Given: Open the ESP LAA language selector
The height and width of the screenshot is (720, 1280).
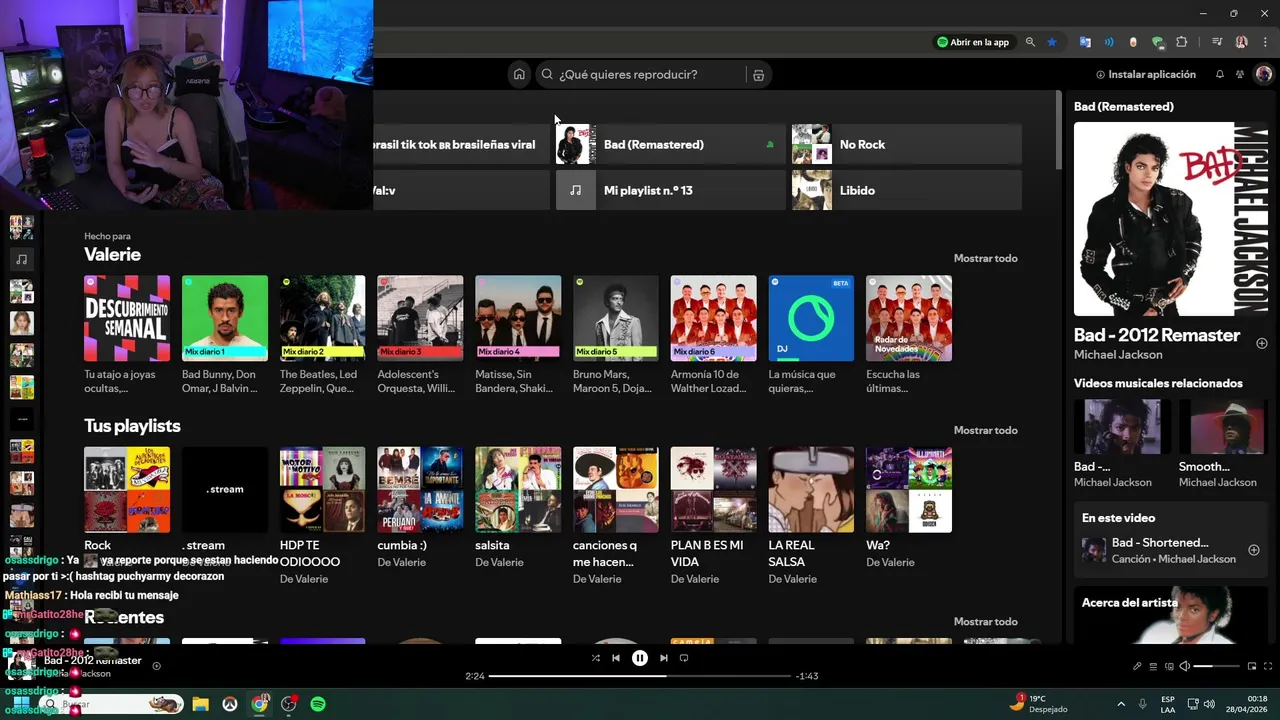Looking at the screenshot, I should click(x=1168, y=704).
